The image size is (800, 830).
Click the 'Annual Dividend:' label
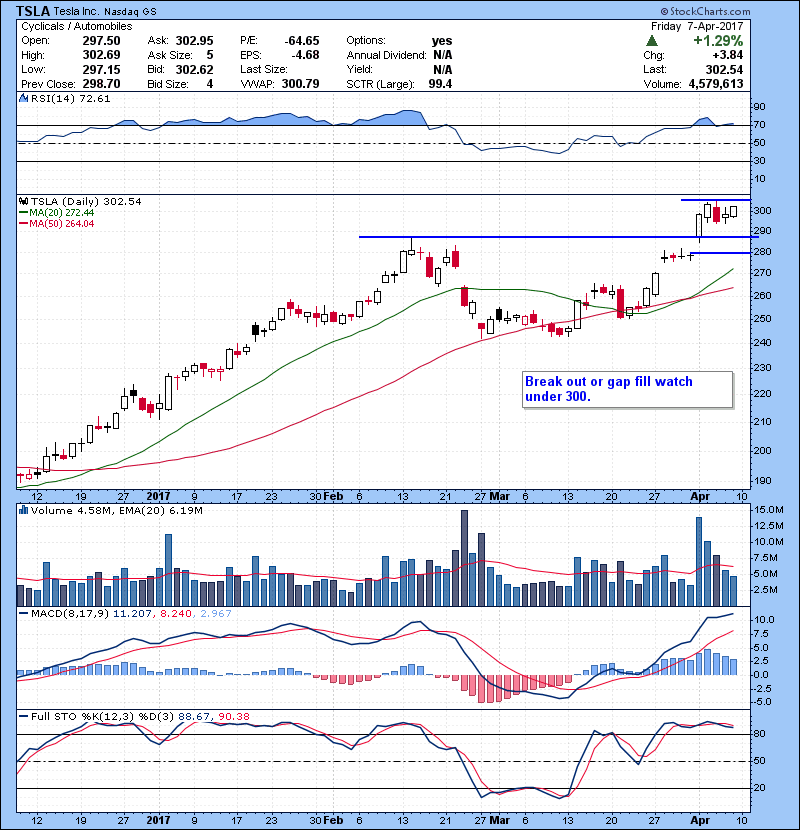coord(386,55)
